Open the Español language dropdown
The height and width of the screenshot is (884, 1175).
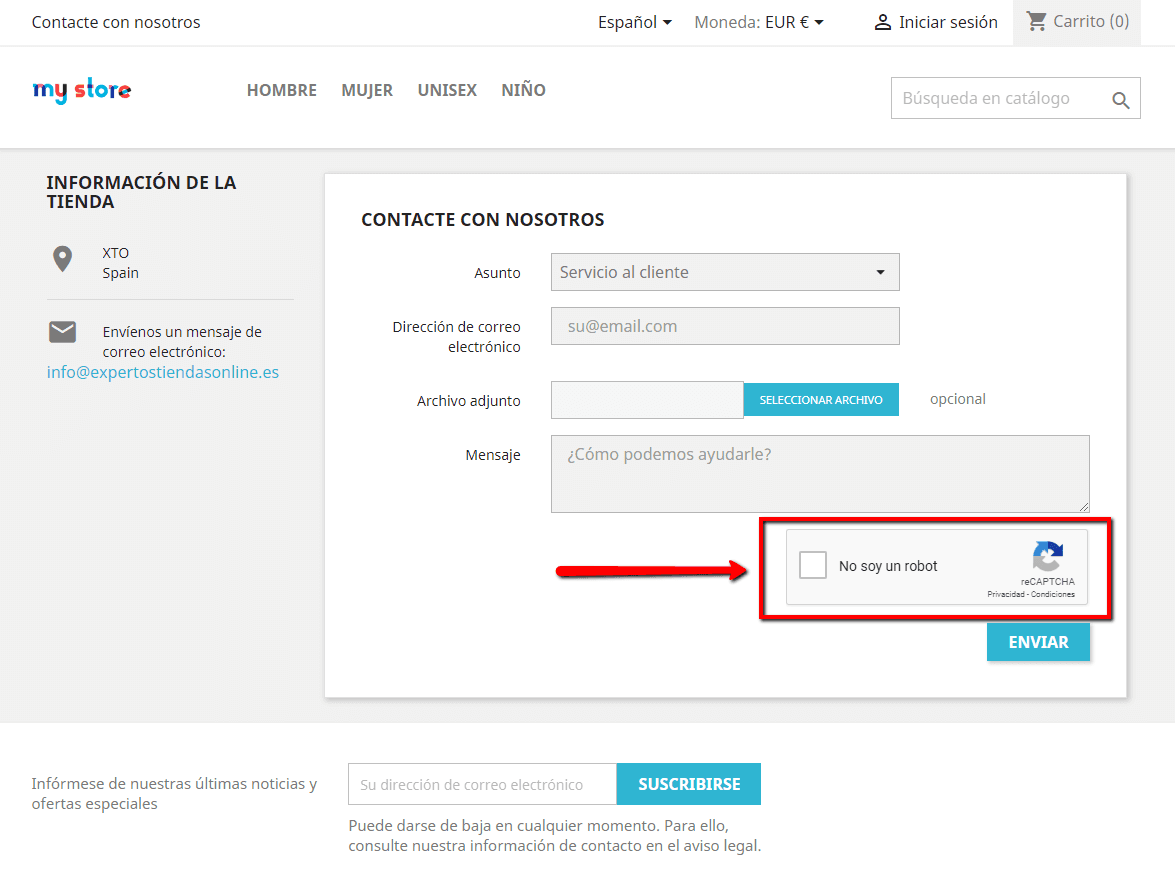click(634, 20)
